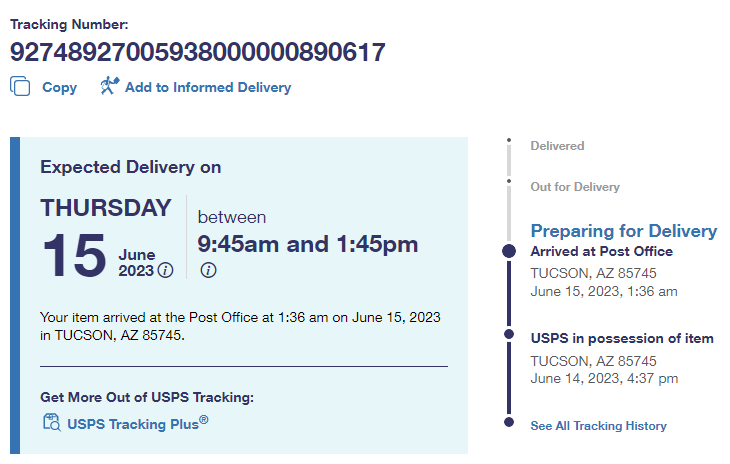
Task: Click the Expected Delivery on heading
Action: click(x=131, y=167)
